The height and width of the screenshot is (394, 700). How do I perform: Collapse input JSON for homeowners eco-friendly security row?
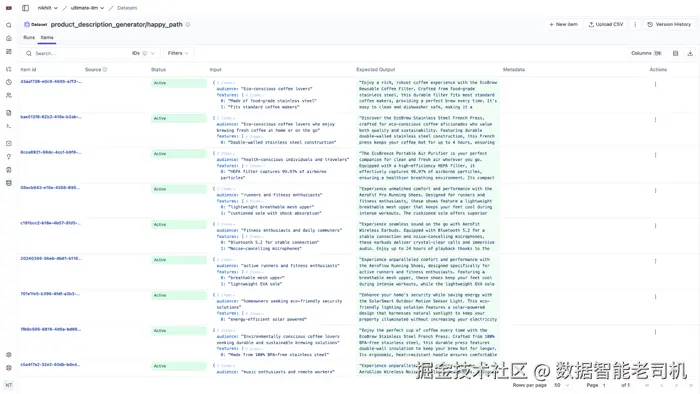coord(214,295)
